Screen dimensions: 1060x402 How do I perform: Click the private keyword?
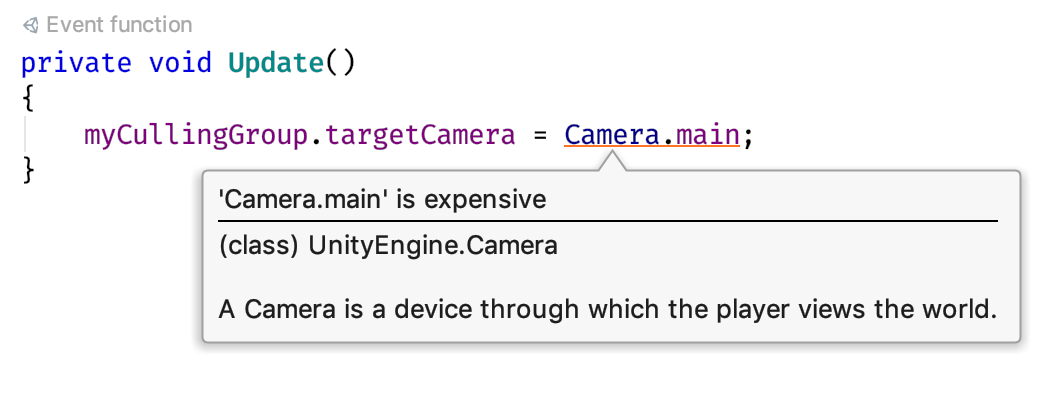pos(76,64)
